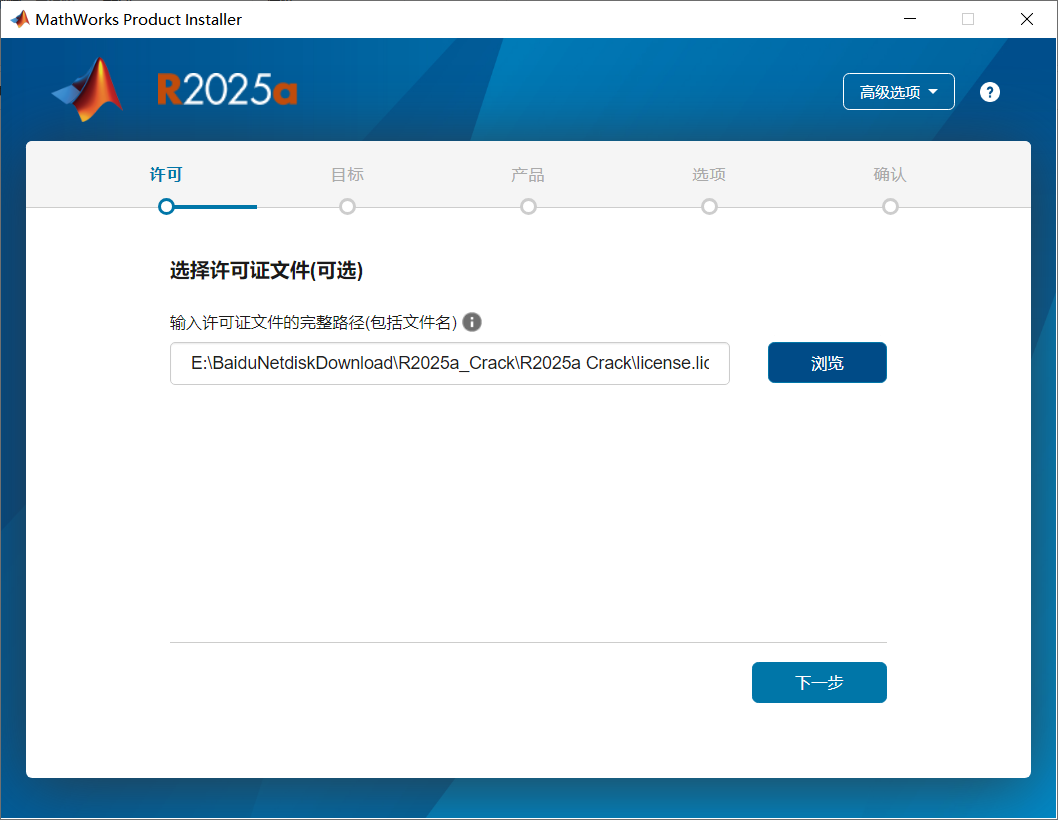Image resolution: width=1058 pixels, height=820 pixels.
Task: Click the 产品 progress step circle
Action: click(528, 207)
